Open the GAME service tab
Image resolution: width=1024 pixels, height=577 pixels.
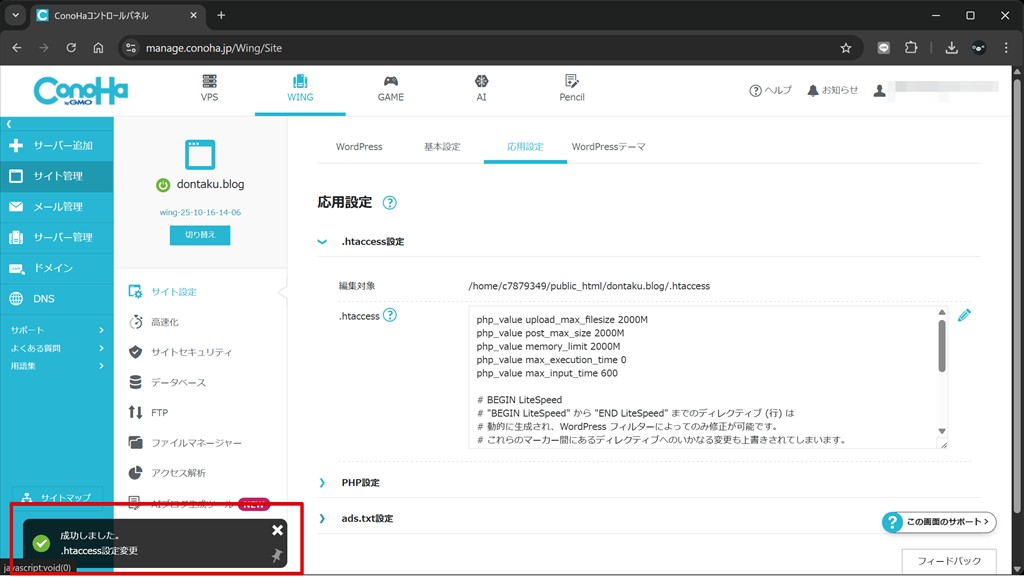click(x=391, y=89)
